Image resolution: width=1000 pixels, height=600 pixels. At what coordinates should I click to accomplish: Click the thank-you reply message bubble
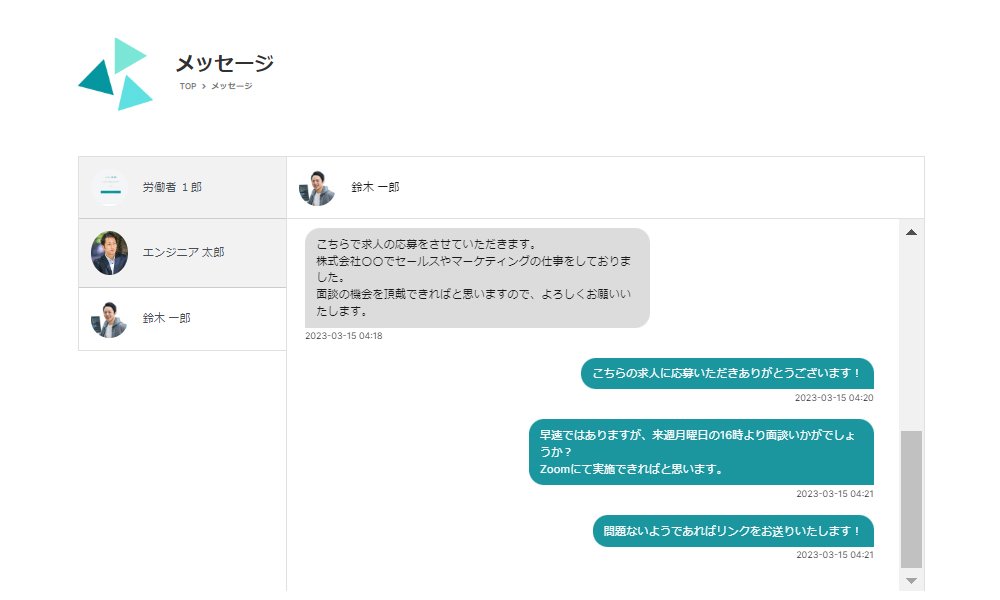[727, 373]
